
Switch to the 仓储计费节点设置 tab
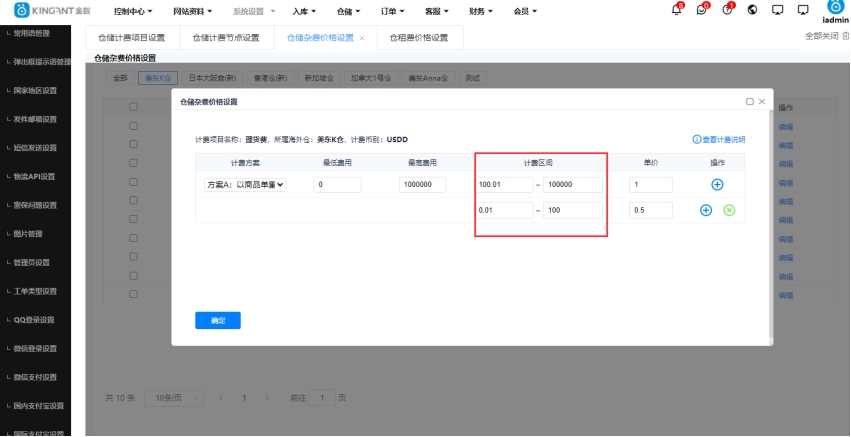point(226,38)
